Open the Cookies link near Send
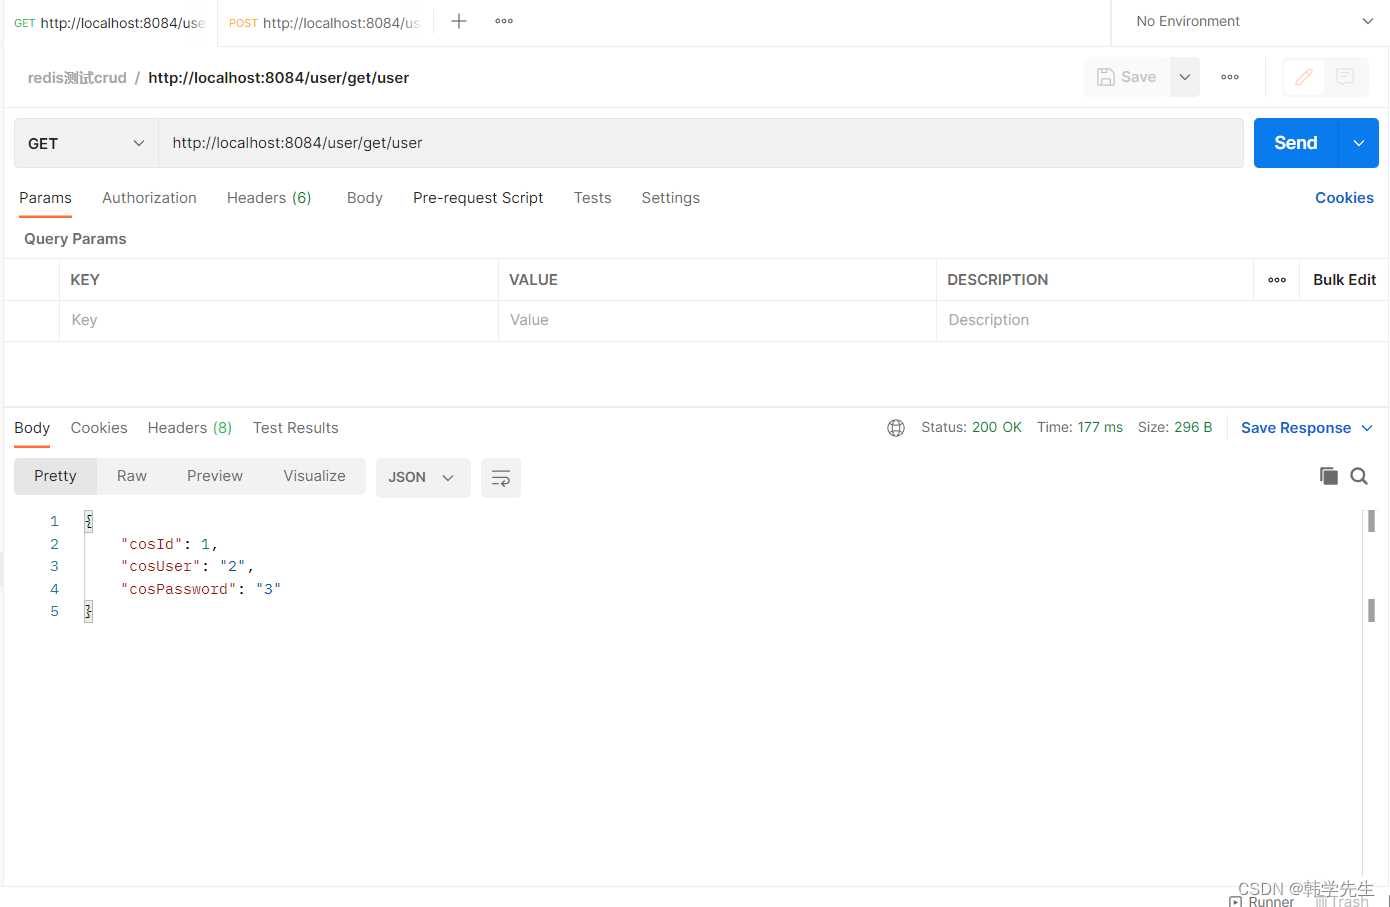 (x=1344, y=198)
